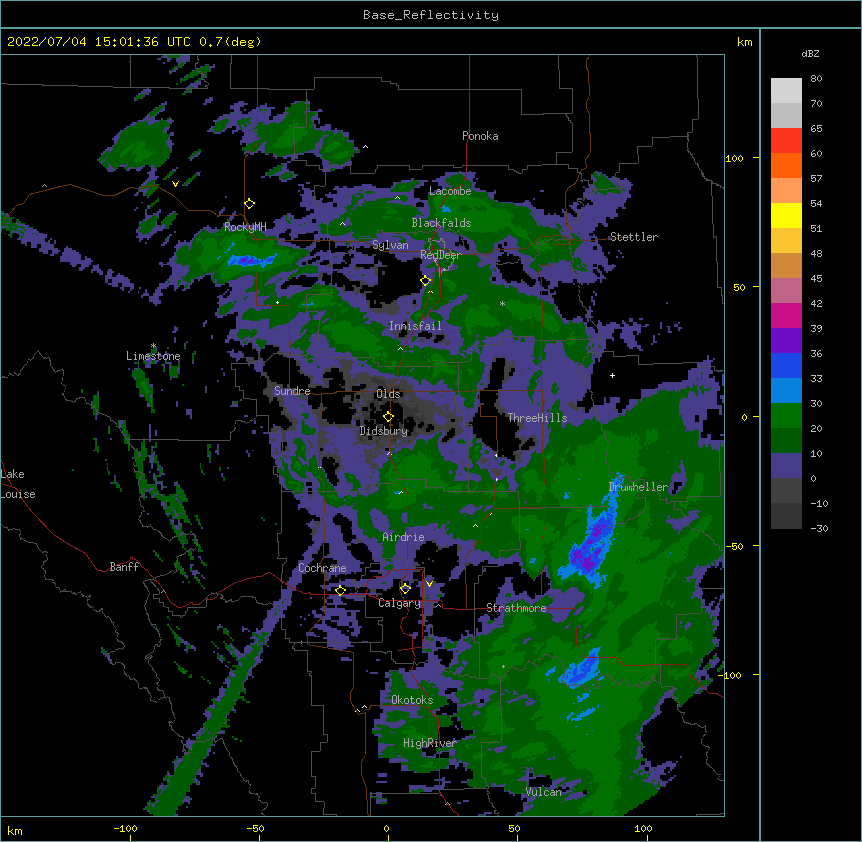Click the Limestone label

point(153,356)
